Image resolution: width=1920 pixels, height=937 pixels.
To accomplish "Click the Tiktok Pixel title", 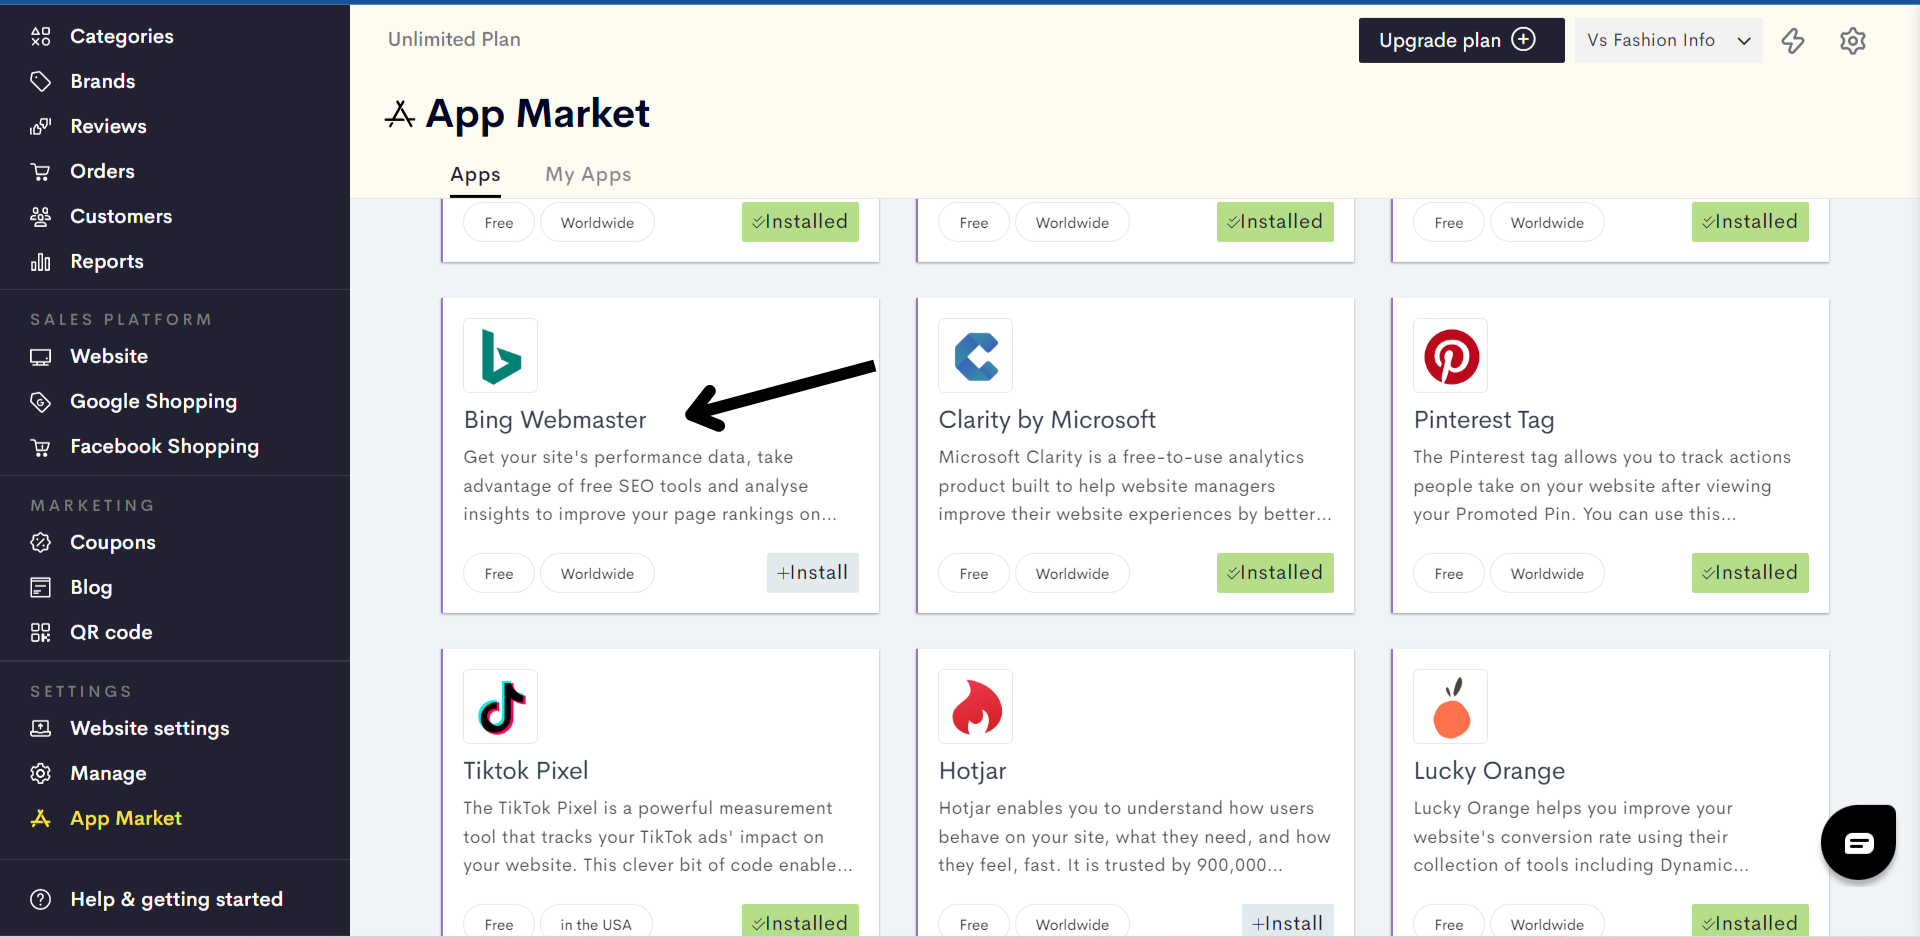I will (x=526, y=771).
